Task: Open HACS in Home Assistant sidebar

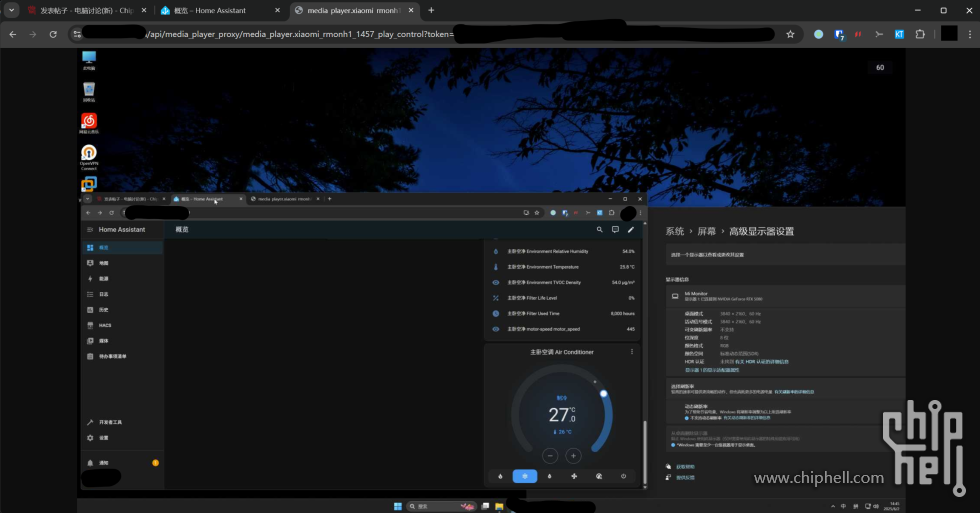Action: point(122,326)
